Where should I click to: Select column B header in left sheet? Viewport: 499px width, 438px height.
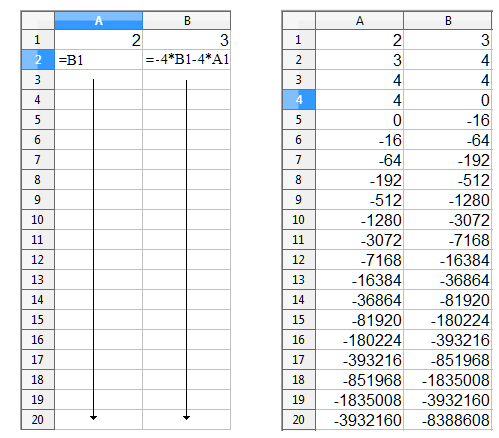click(x=187, y=21)
